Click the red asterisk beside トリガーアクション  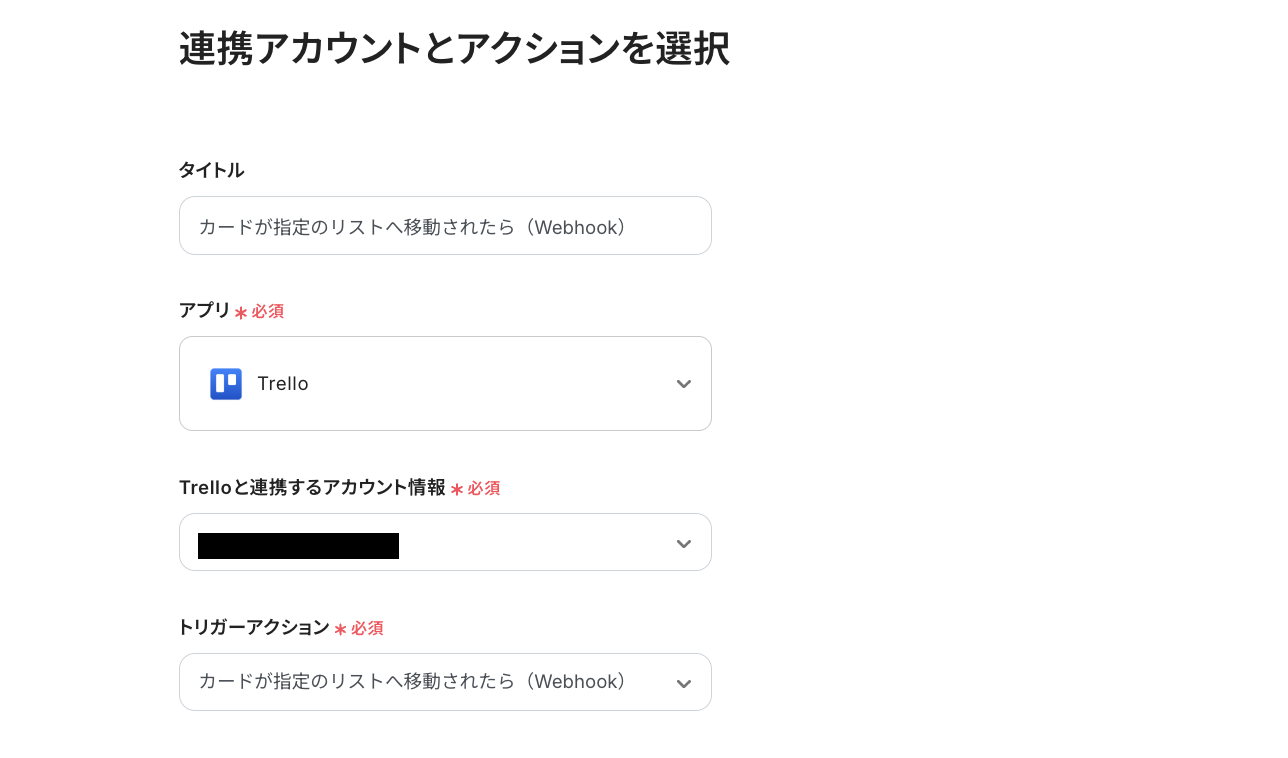point(340,630)
